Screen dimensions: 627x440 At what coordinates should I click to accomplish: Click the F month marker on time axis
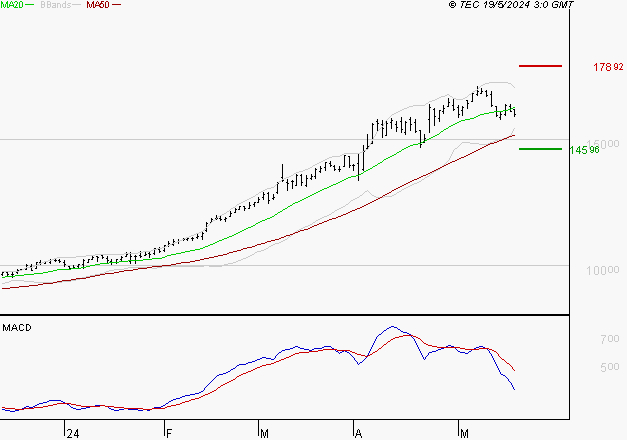coord(169,434)
